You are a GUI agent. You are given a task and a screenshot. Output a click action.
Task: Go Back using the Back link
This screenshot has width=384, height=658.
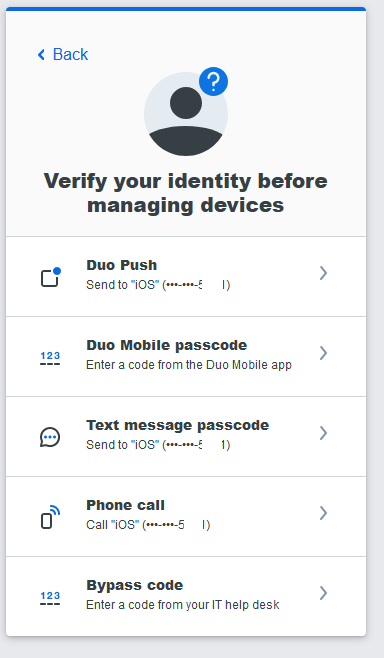[63, 55]
